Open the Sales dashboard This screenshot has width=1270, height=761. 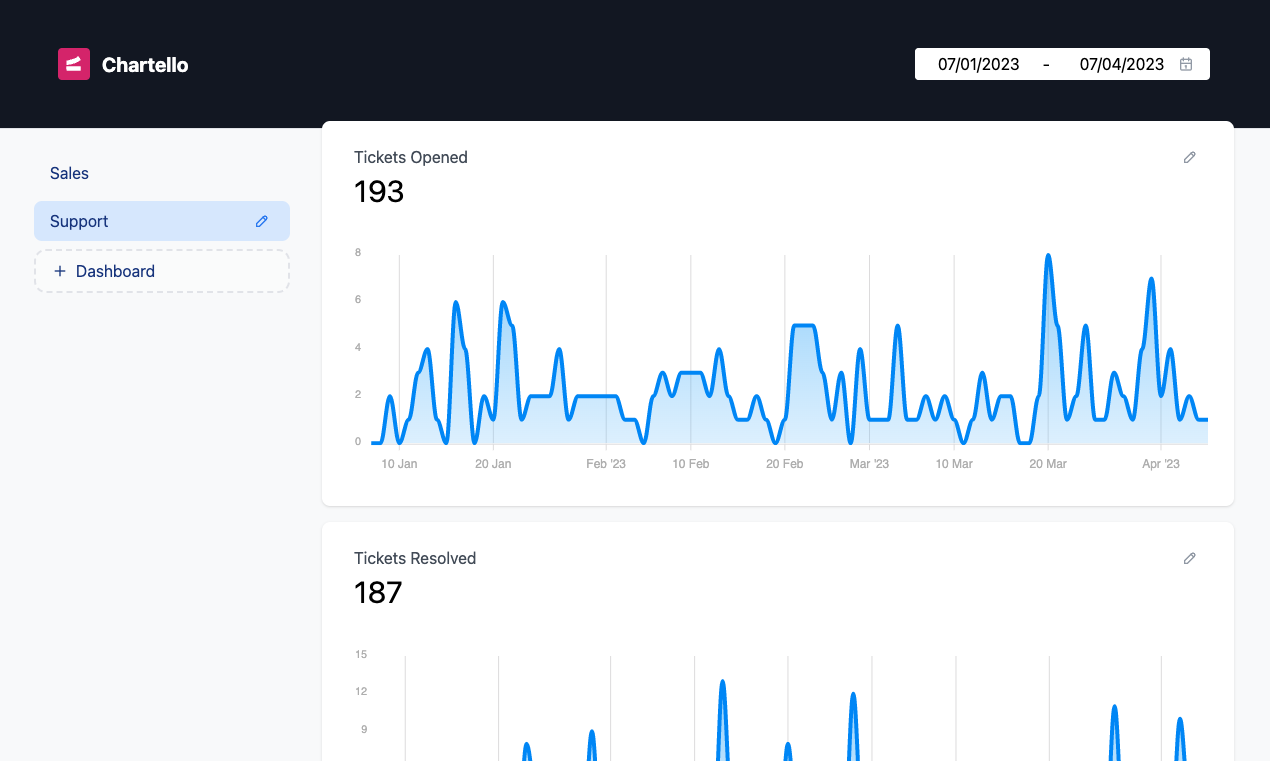[x=162, y=173]
